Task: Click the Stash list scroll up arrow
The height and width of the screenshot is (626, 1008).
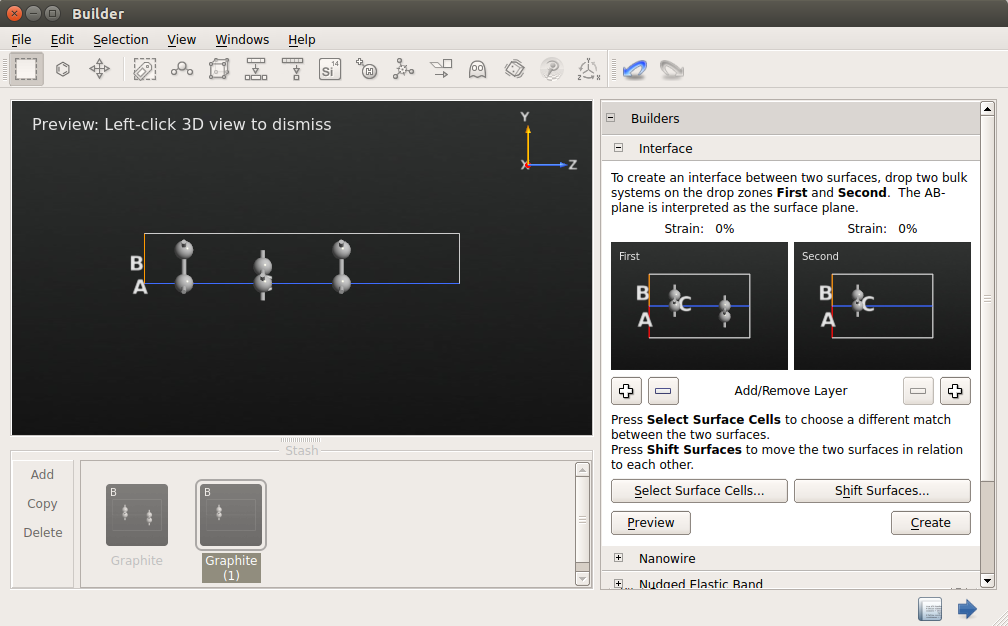Action: tap(582, 470)
